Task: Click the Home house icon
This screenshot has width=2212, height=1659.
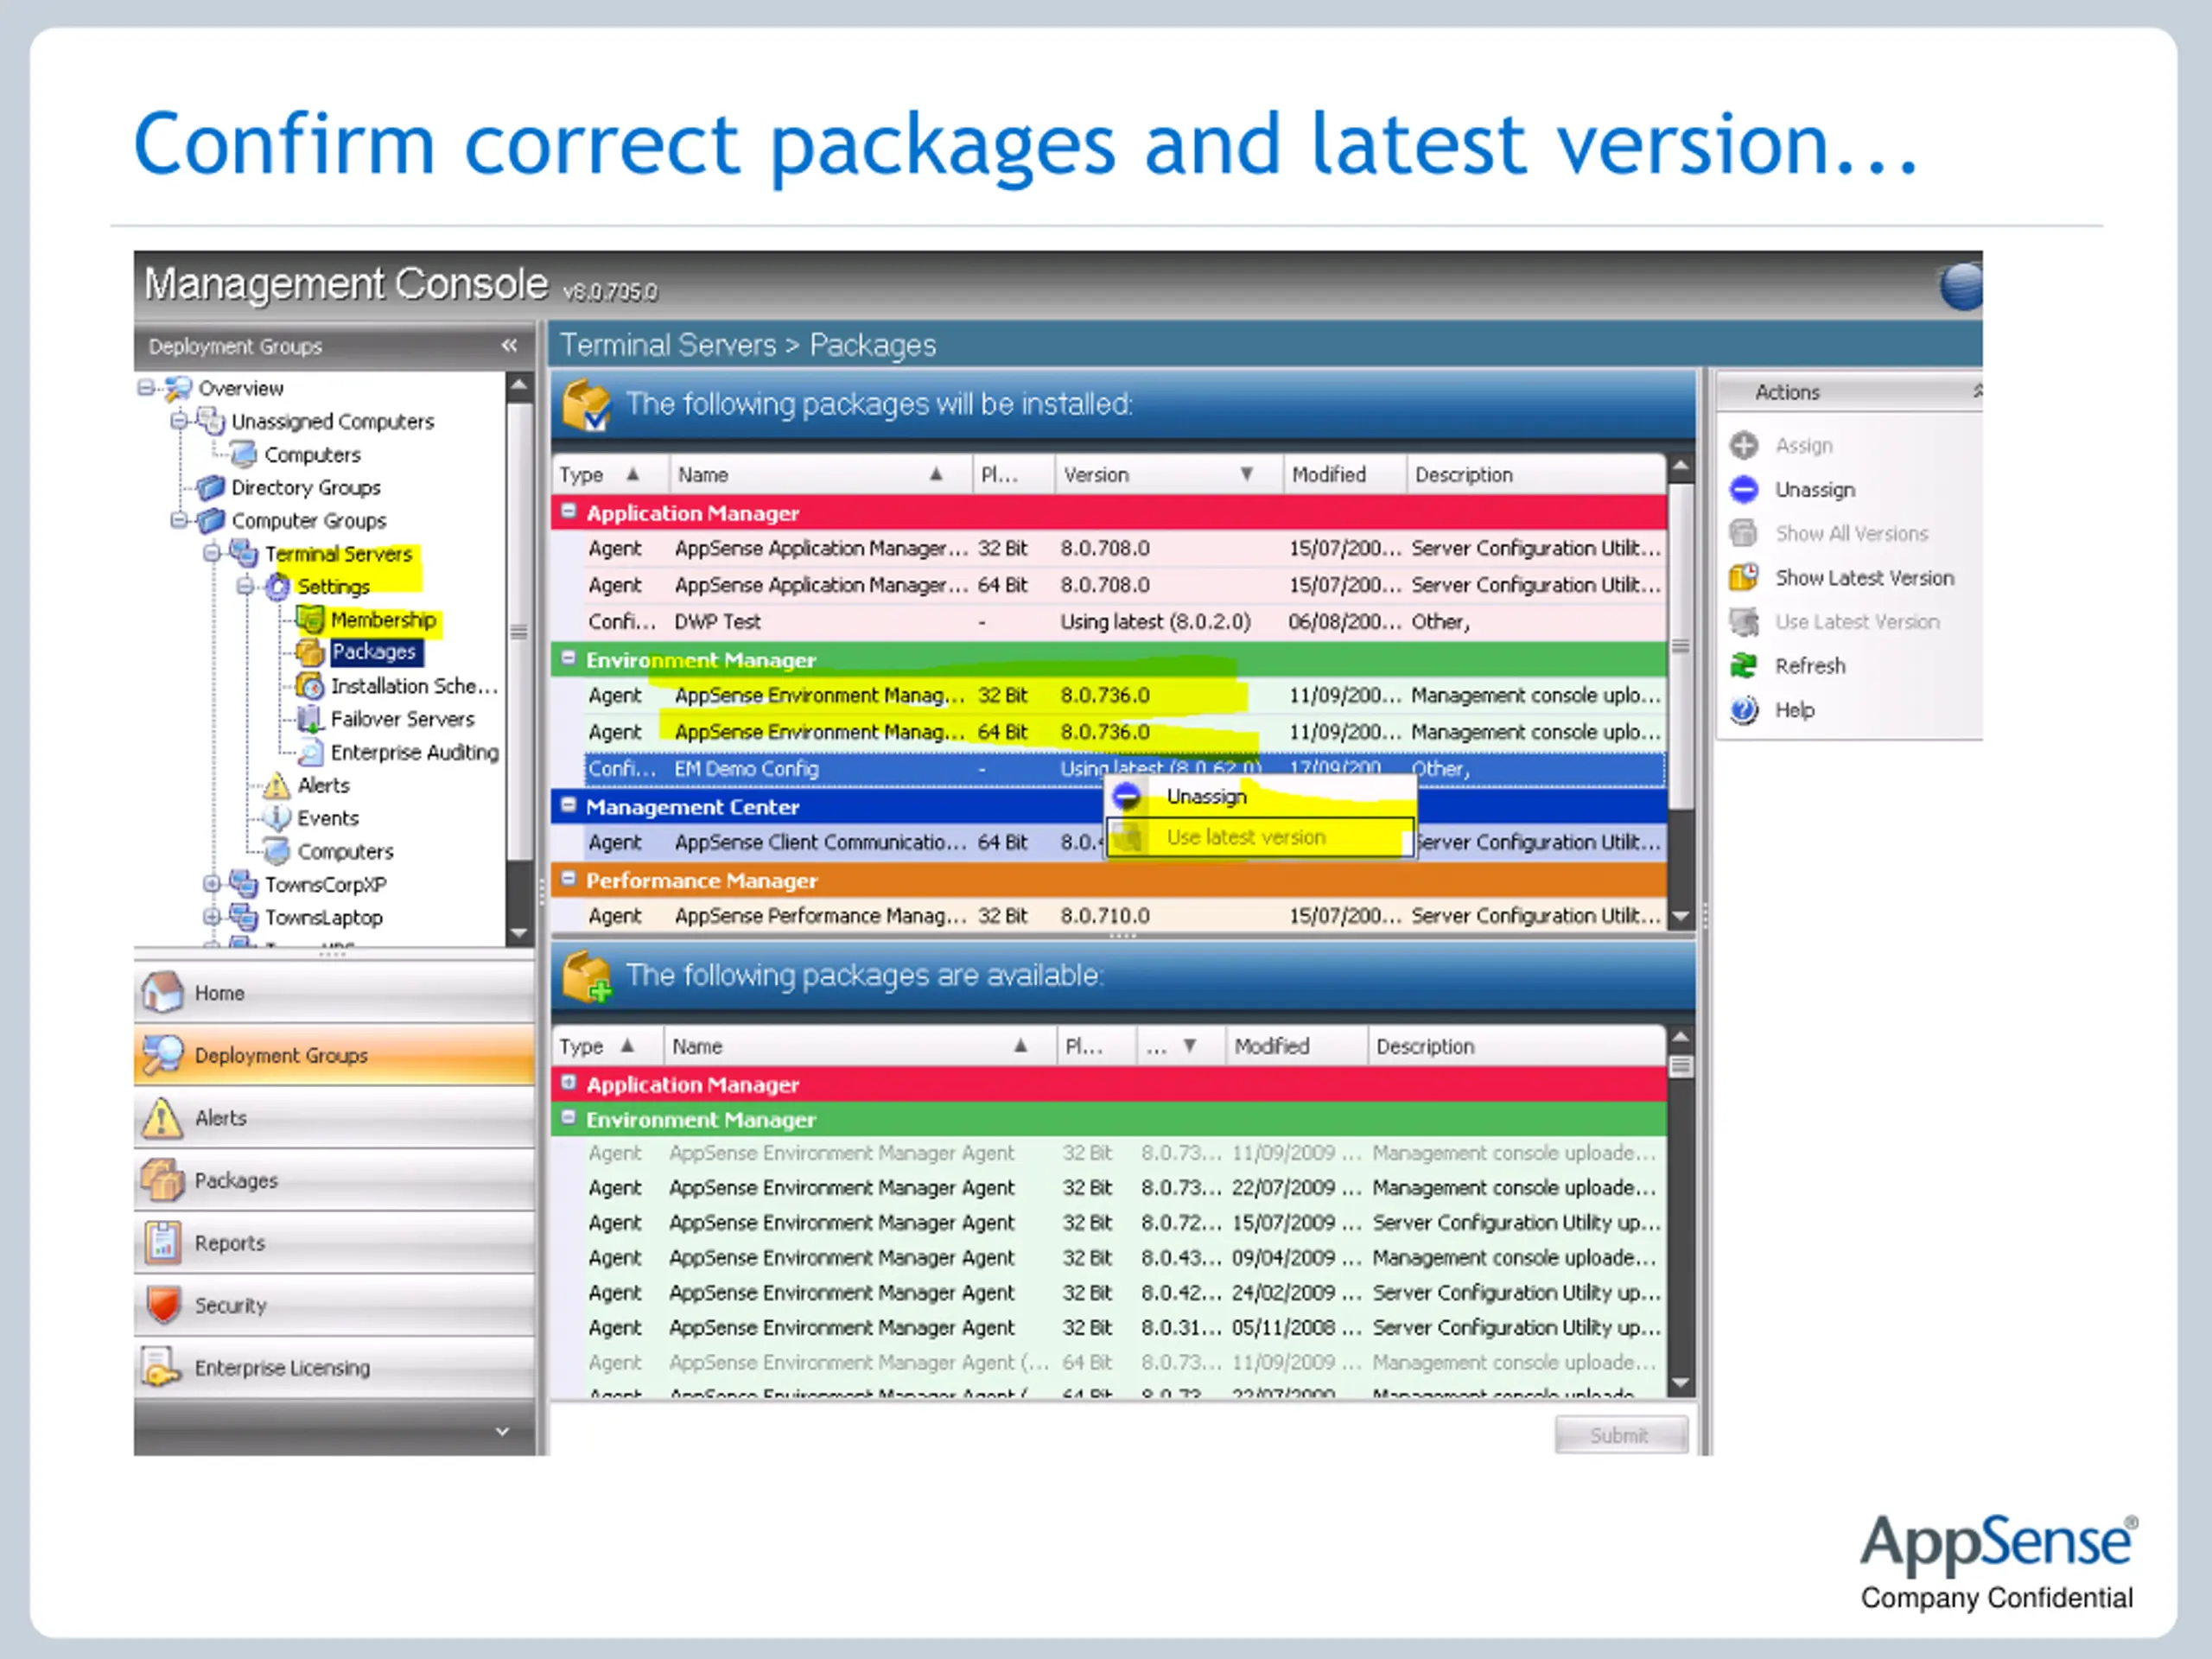Action: 162,992
